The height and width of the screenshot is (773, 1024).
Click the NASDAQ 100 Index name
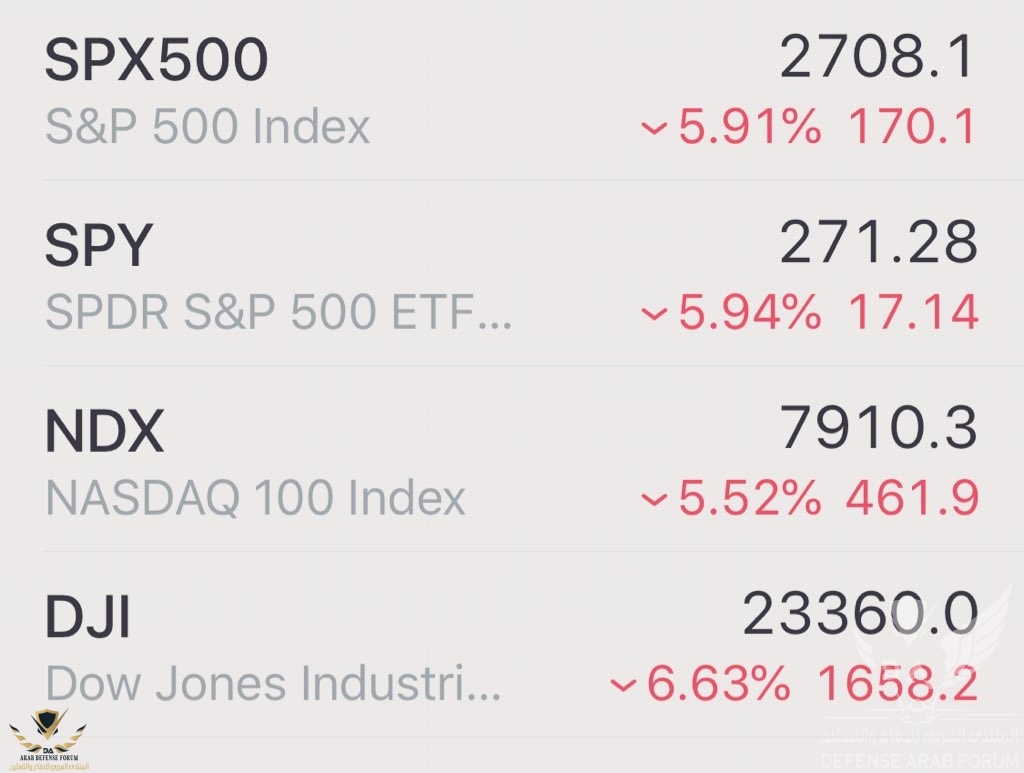pos(256,498)
